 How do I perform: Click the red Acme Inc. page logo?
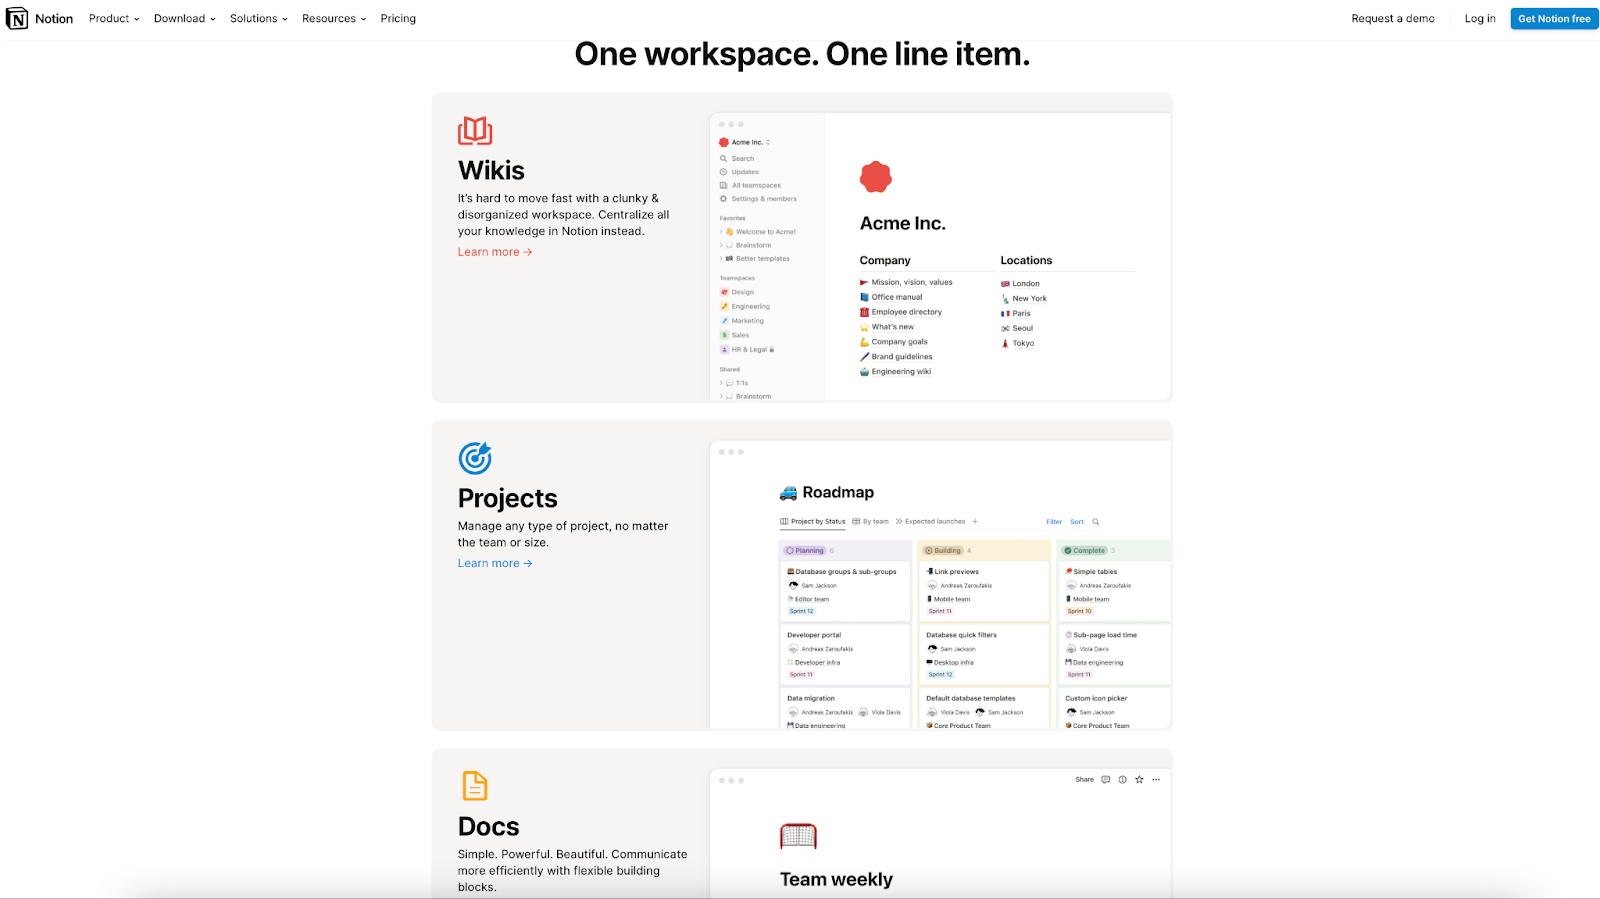click(876, 177)
